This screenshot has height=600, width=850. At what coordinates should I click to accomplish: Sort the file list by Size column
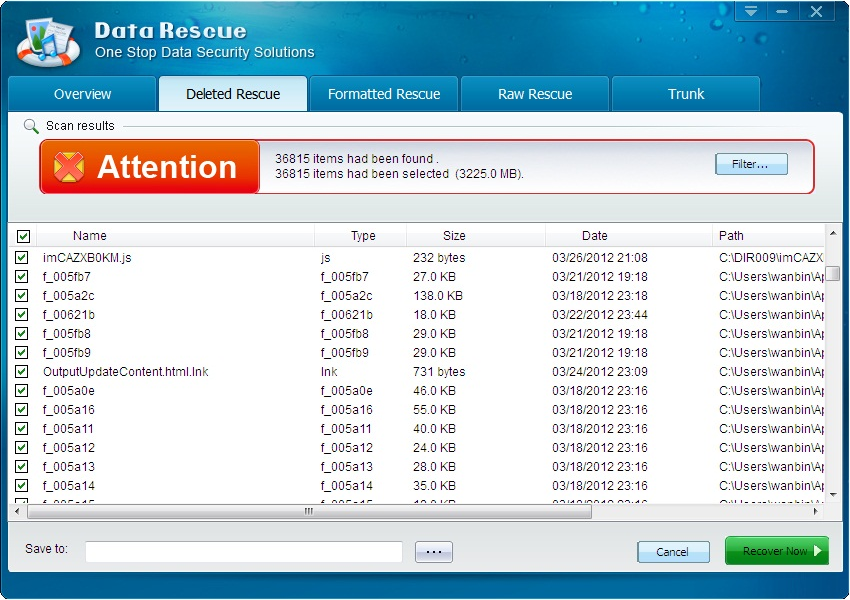pos(454,236)
